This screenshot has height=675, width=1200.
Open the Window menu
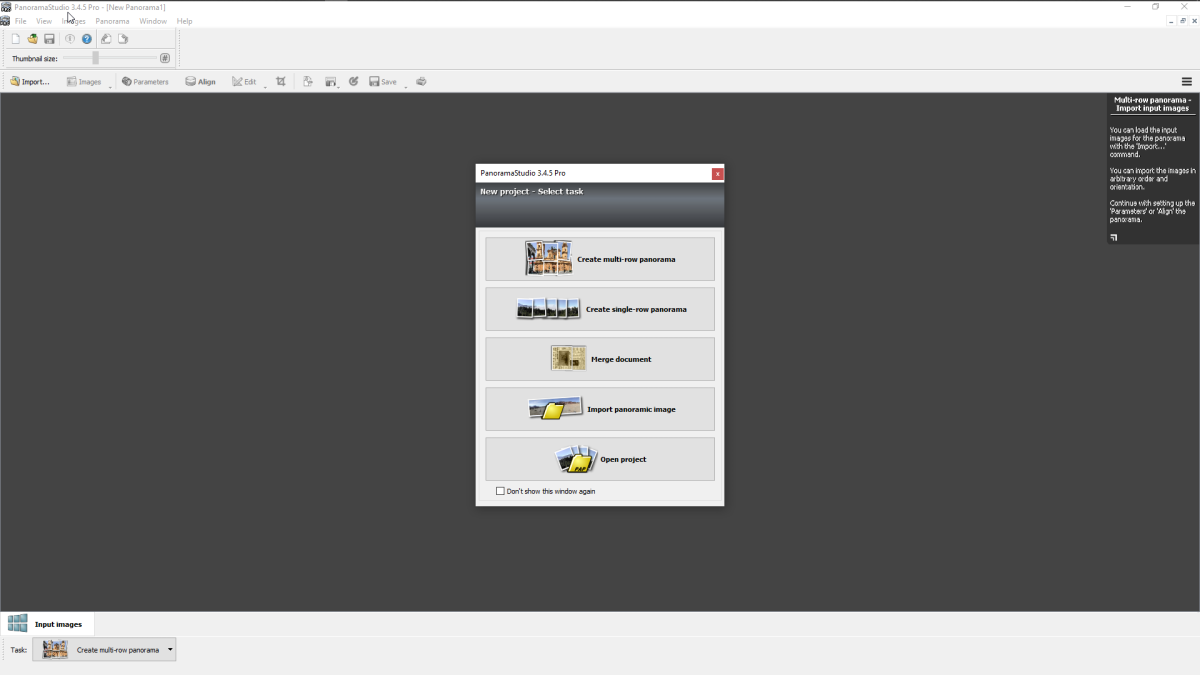click(153, 21)
